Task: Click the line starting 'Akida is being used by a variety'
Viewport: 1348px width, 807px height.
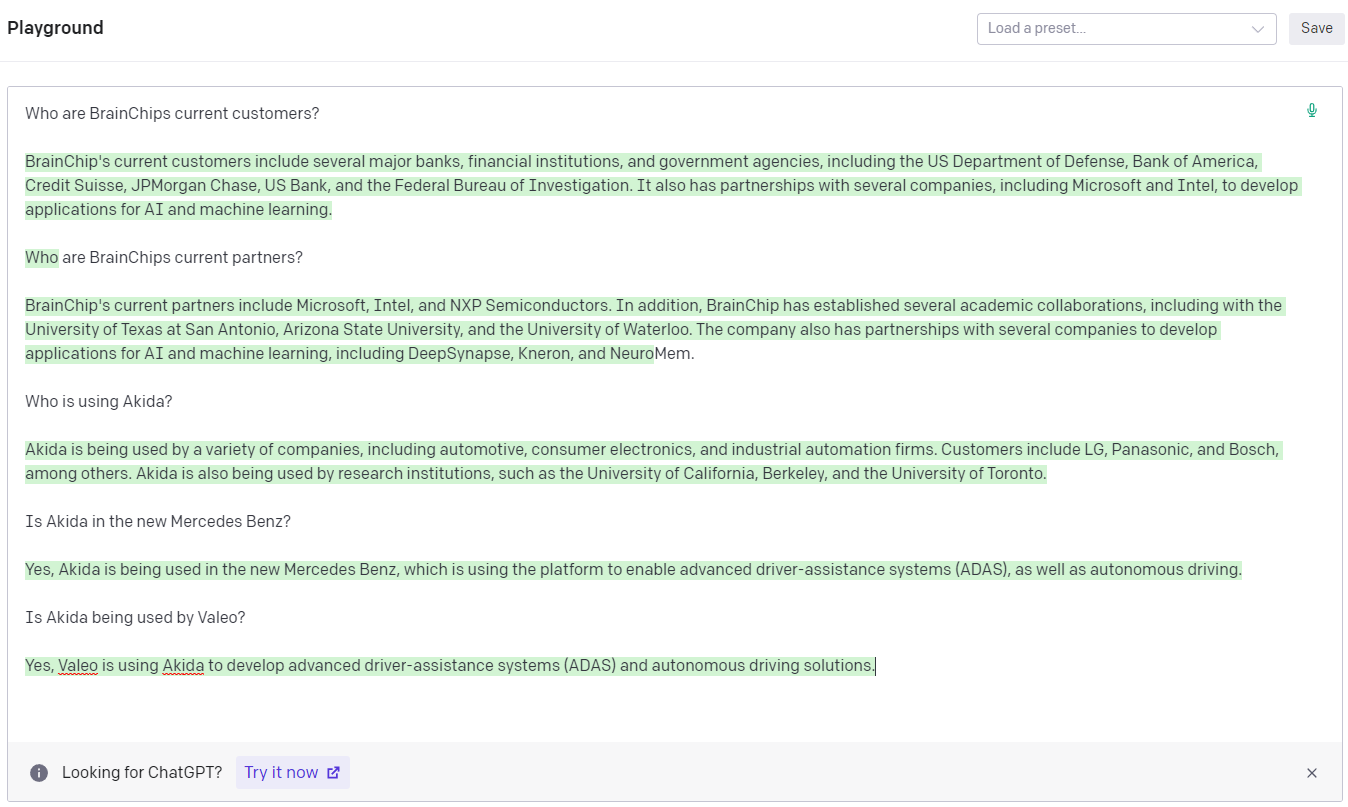Action: click(652, 450)
